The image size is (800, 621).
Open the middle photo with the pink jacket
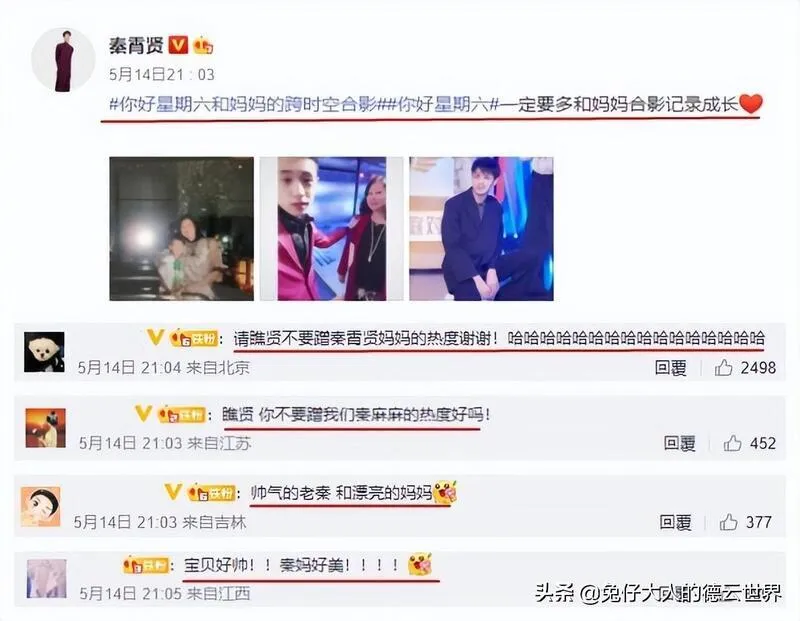[332, 229]
